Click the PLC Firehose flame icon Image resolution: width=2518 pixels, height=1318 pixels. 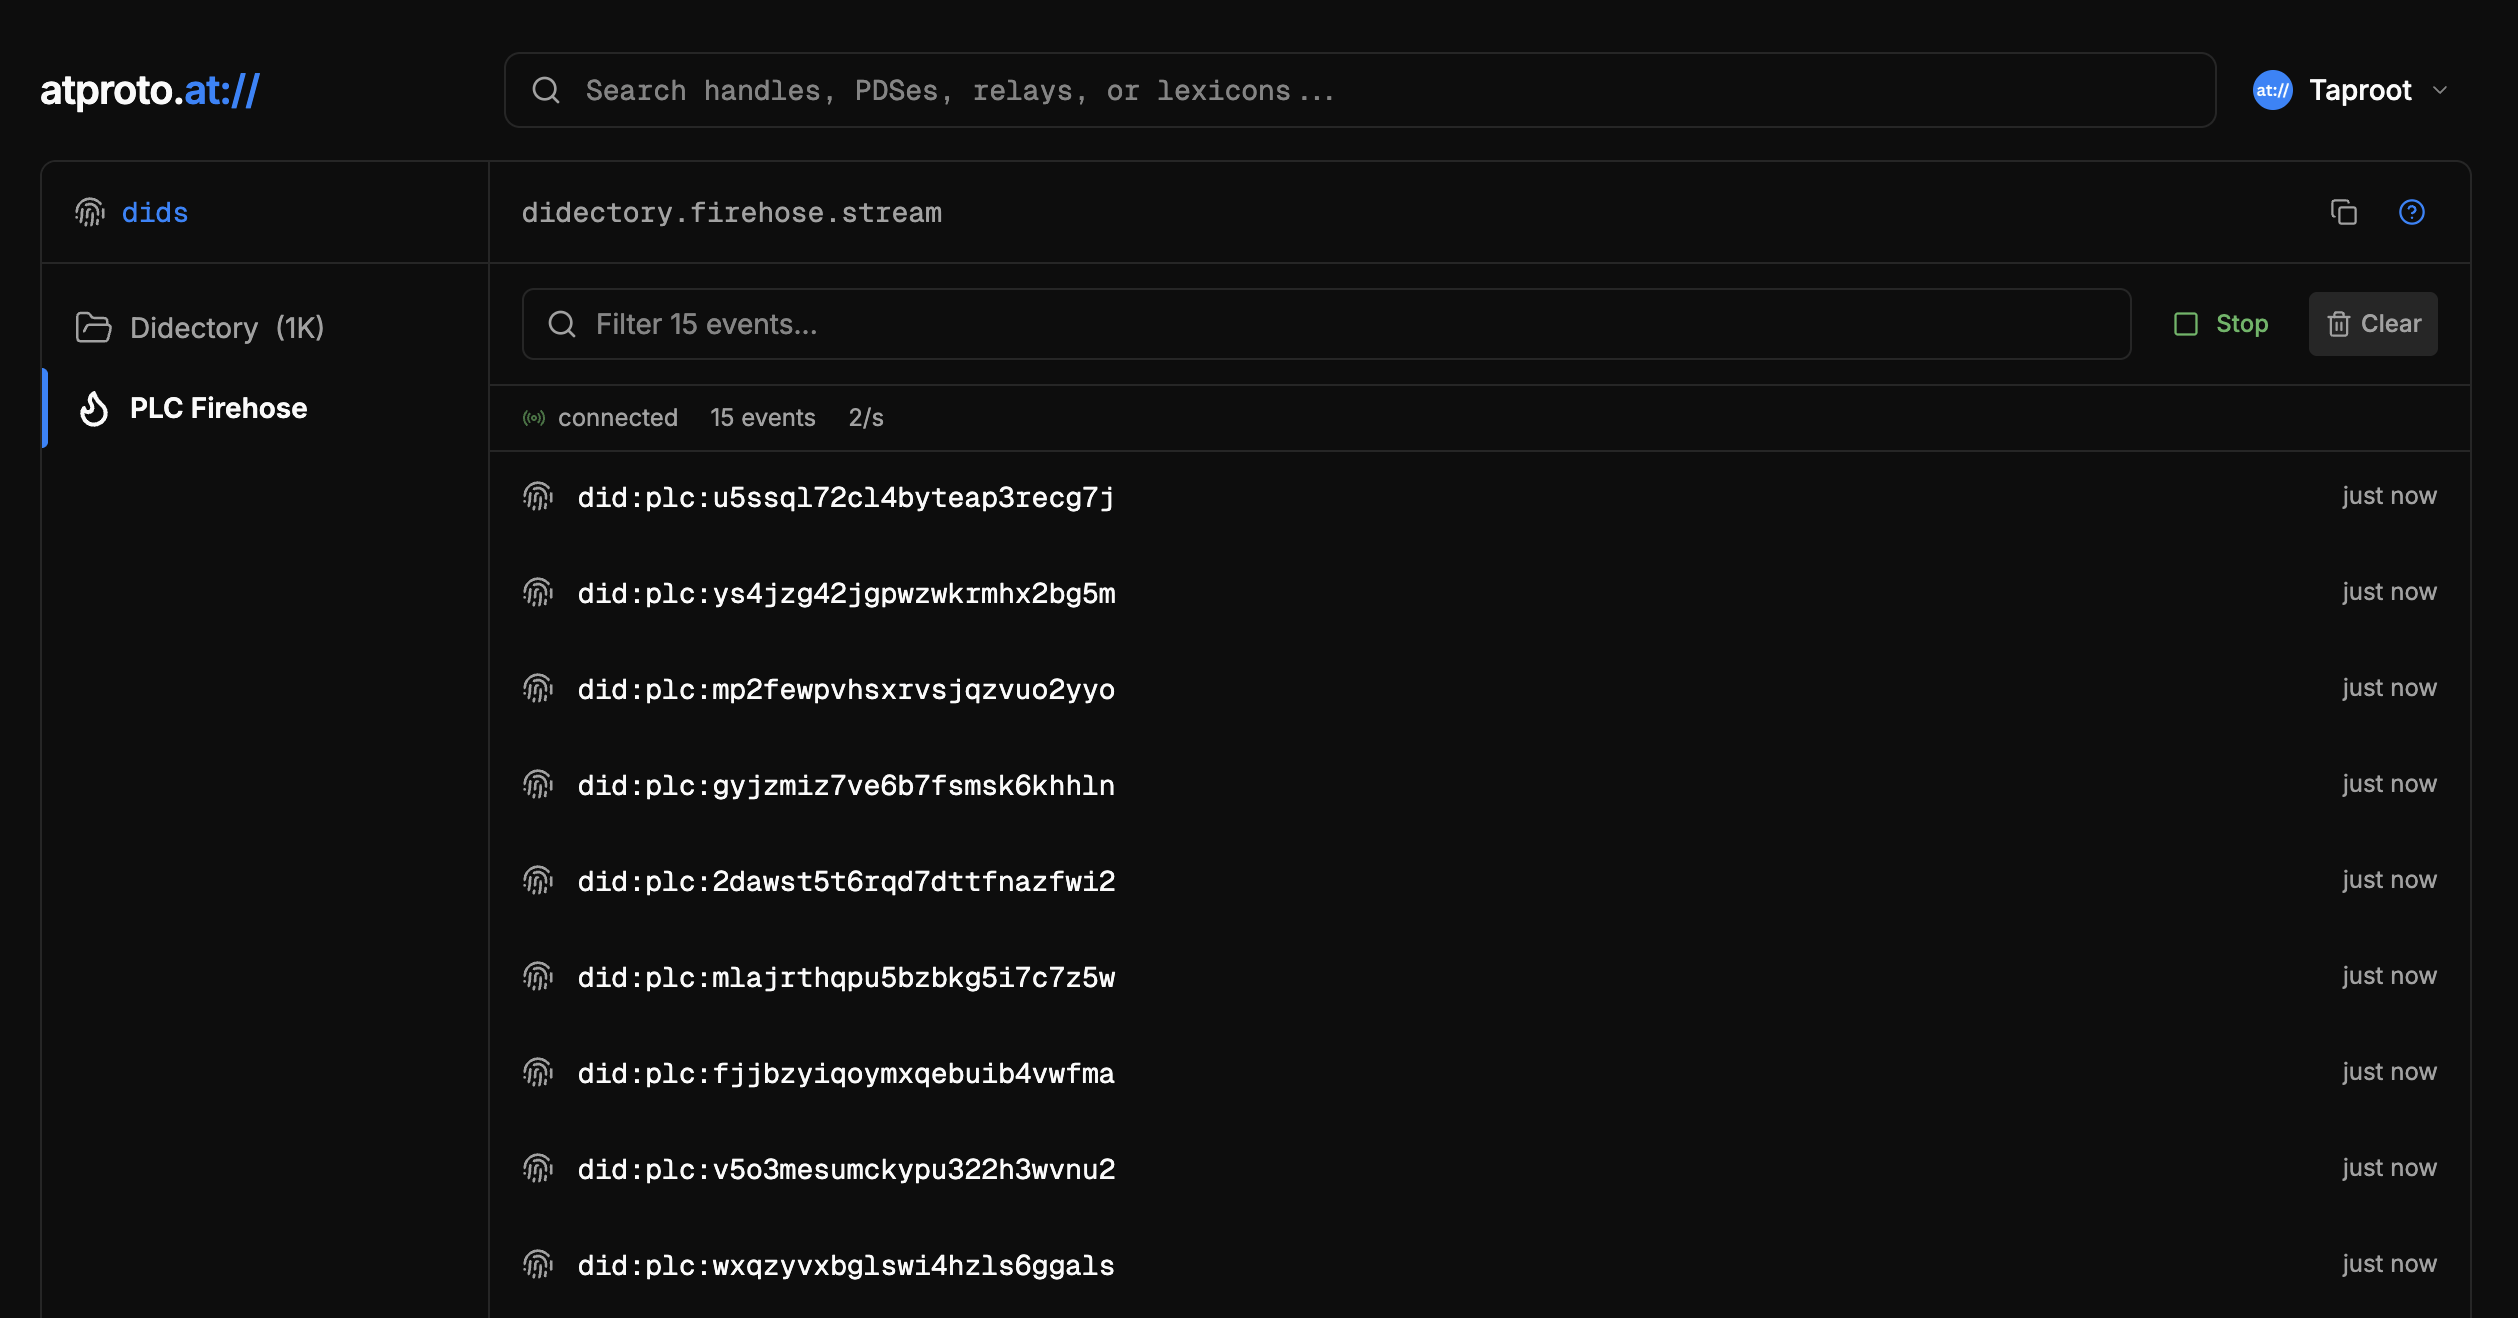[x=94, y=408]
